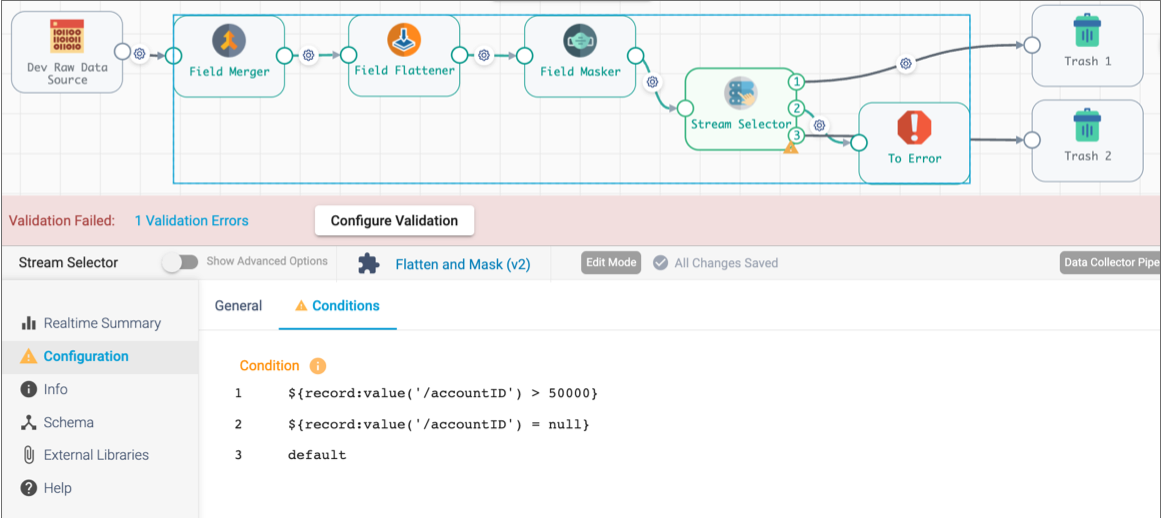Click the Configure Validation button
Screen dimensions: 1161x518
(394, 221)
